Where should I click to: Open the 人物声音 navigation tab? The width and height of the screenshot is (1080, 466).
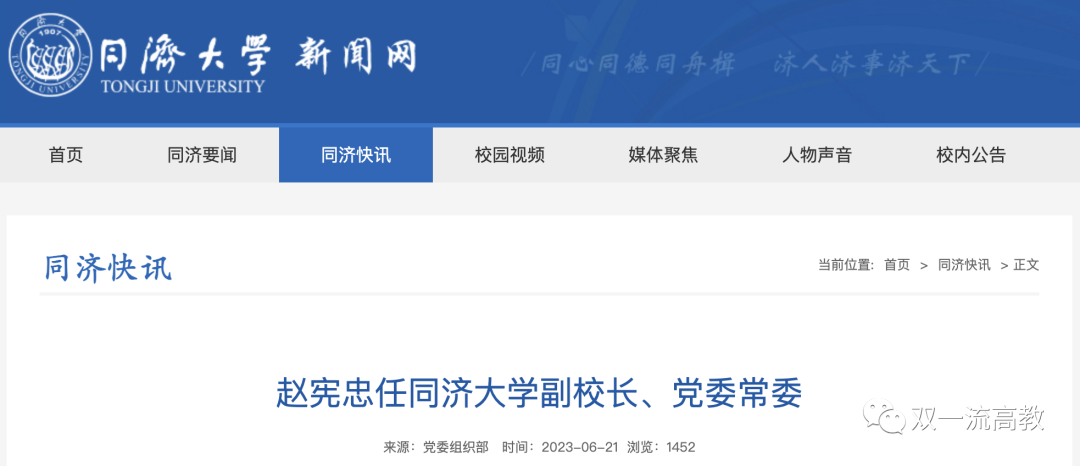(x=817, y=155)
